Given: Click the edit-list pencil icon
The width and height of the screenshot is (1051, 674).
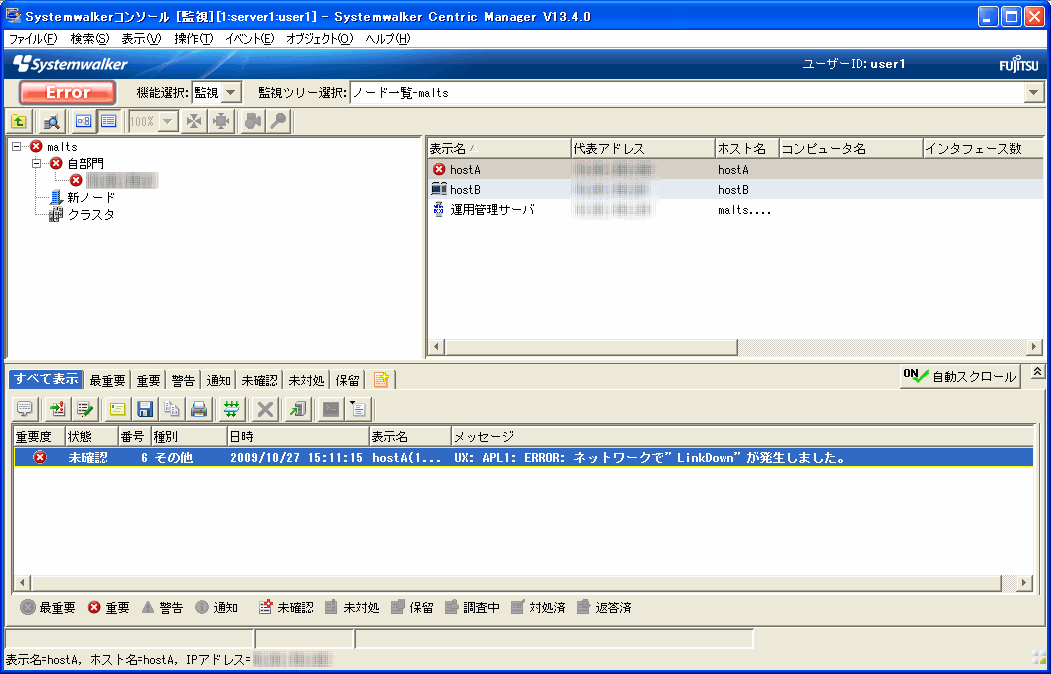Looking at the screenshot, I should pos(84,409).
